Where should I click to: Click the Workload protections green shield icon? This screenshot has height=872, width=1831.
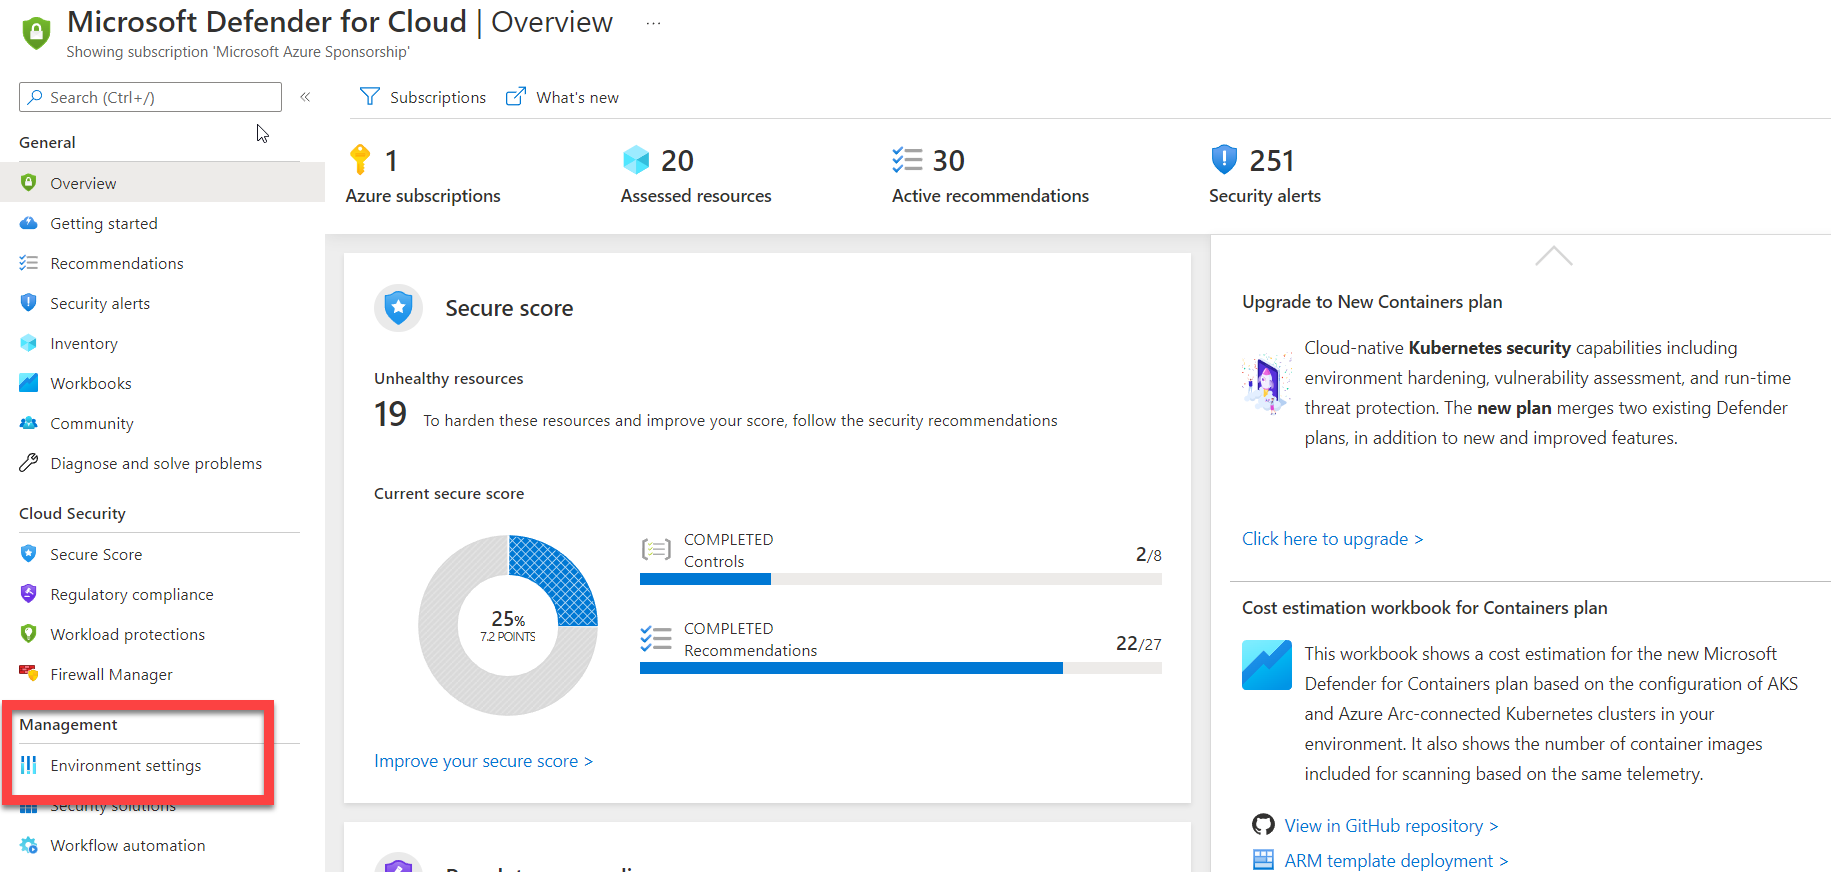coord(29,634)
